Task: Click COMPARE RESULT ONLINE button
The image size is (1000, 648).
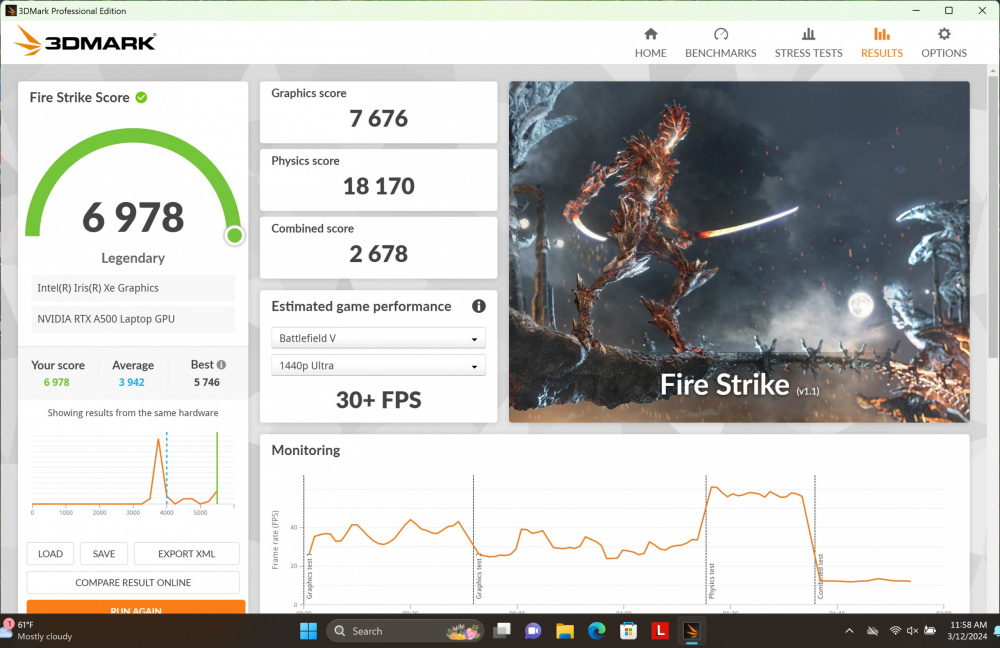Action: coord(133,582)
